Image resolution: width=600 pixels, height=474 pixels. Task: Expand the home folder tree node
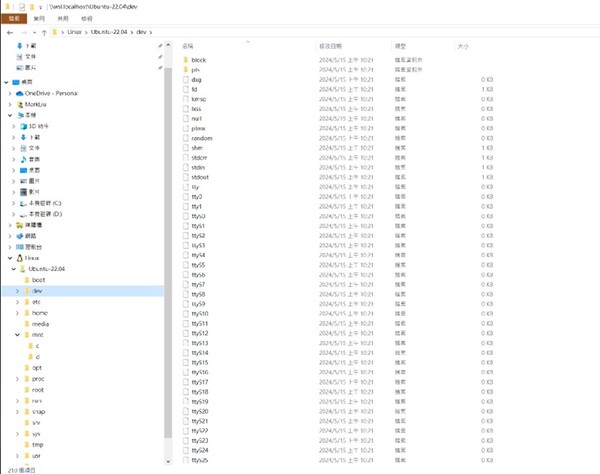[x=18, y=313]
